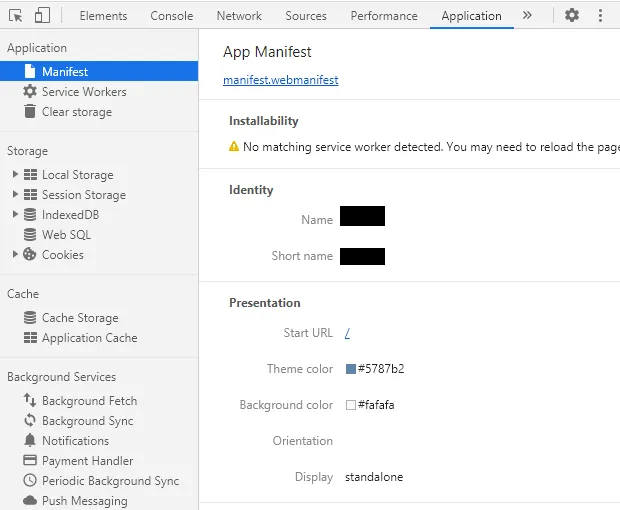Expand the Local Storage tree
The height and width of the screenshot is (510, 620).
coord(15,175)
